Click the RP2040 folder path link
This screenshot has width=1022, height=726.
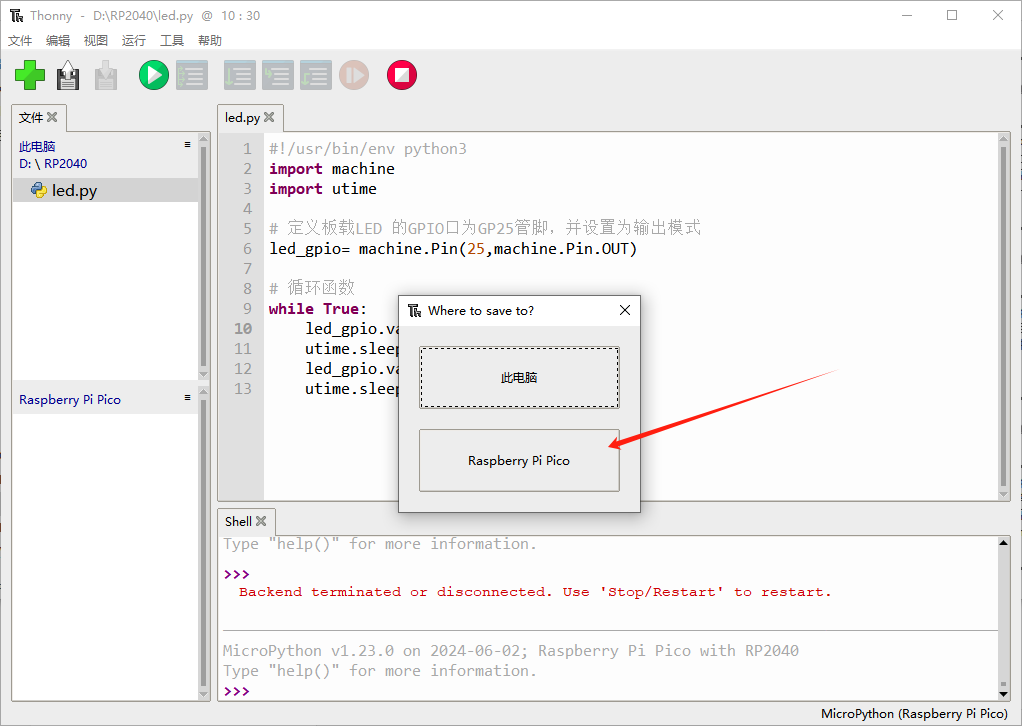[x=66, y=164]
